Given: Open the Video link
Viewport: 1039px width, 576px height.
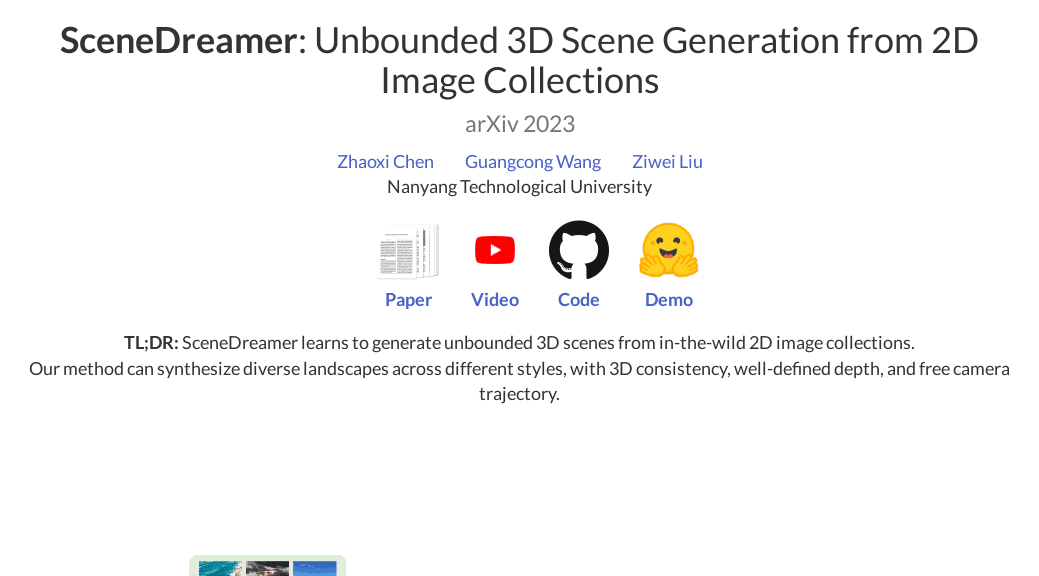Looking at the screenshot, I should click(494, 299).
